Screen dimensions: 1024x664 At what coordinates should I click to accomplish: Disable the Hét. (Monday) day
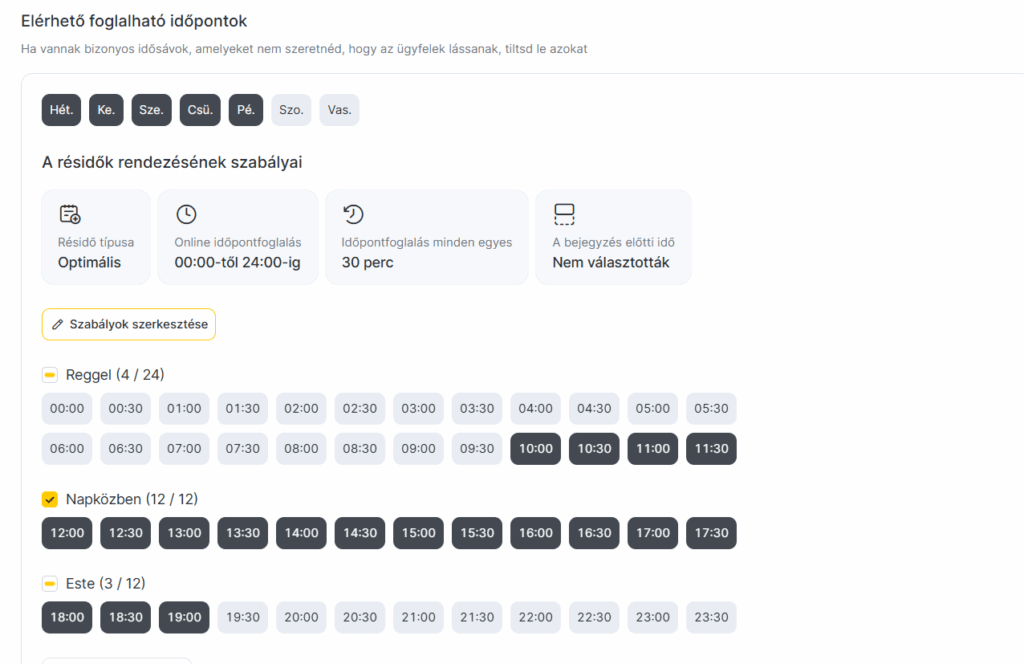pos(61,110)
